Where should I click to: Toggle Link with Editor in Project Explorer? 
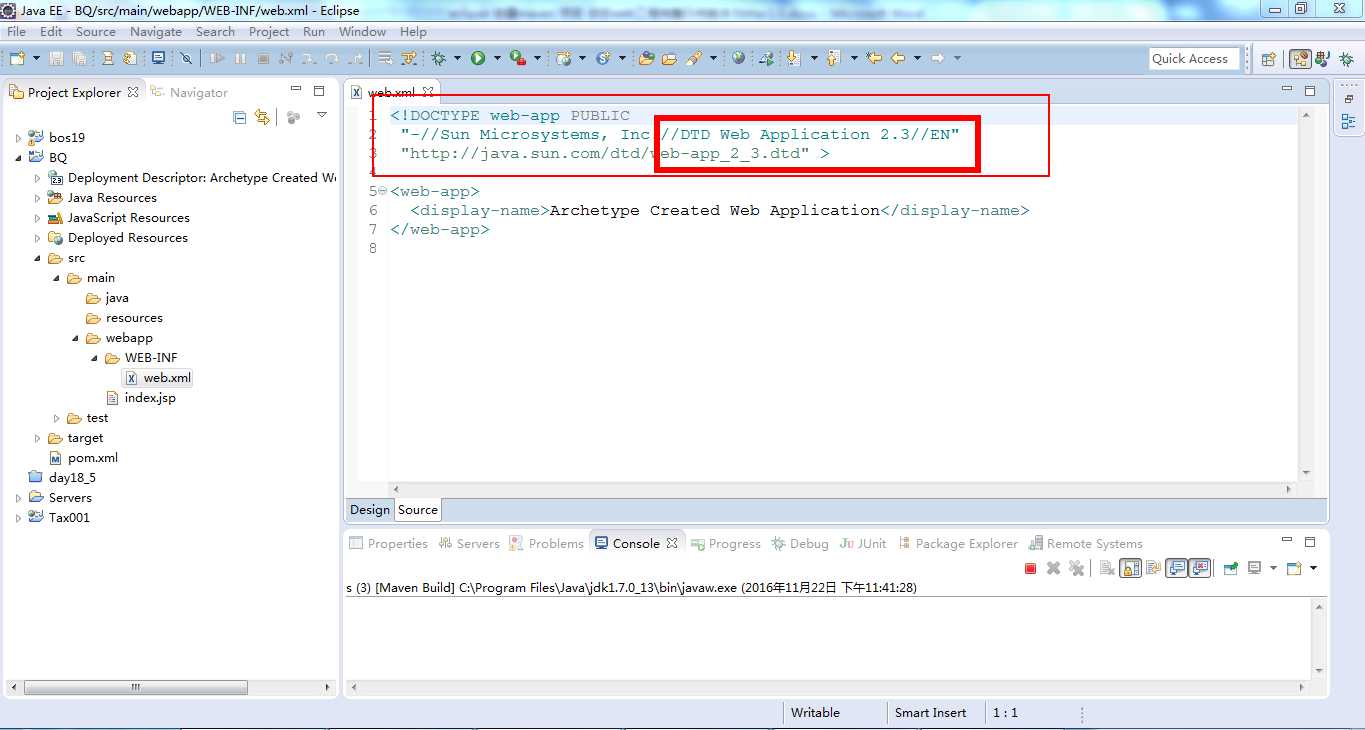point(262,117)
